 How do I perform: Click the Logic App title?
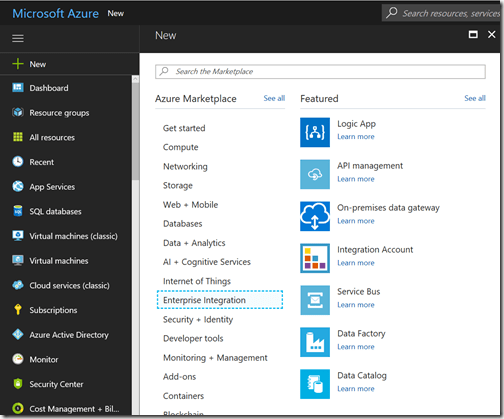(x=356, y=124)
